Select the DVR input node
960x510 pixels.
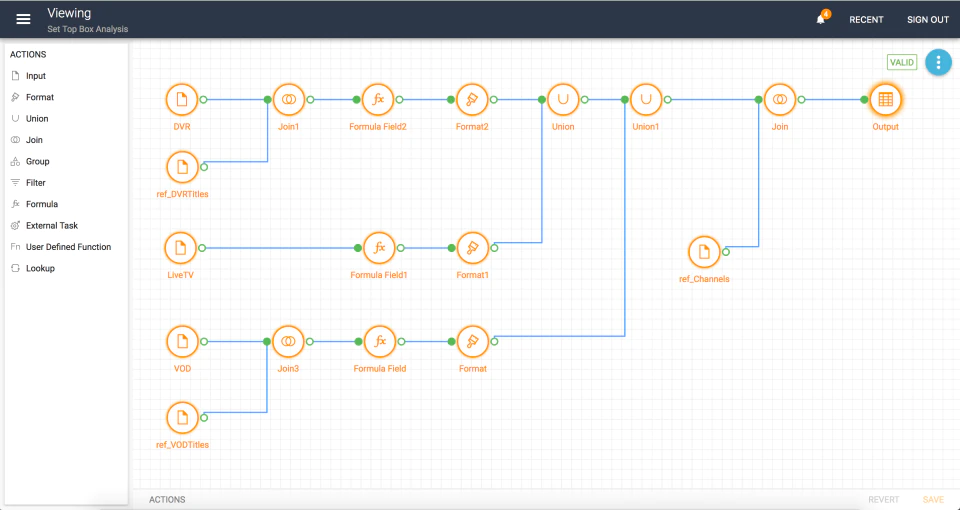point(182,99)
